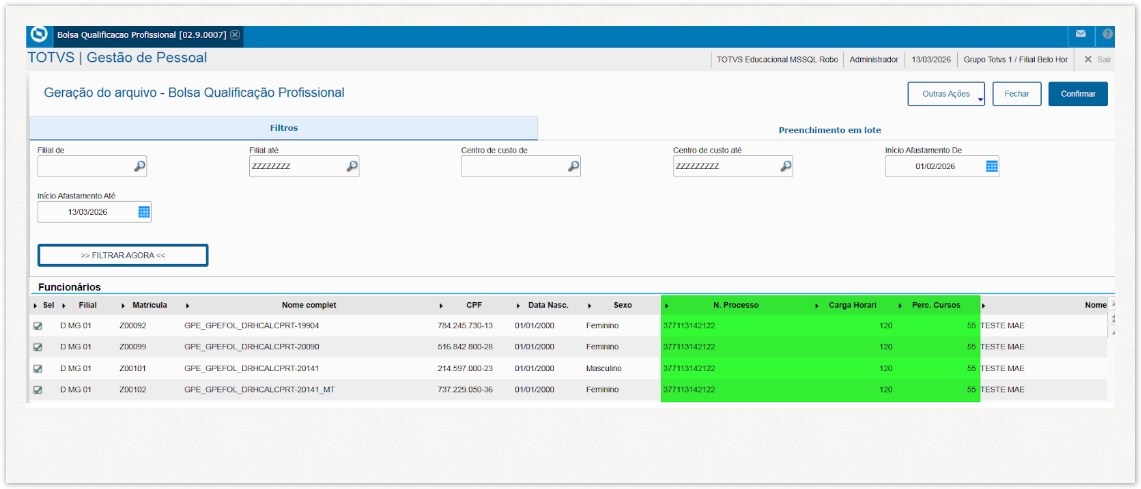Select CPF cell 784.245.730-13
This screenshot has height=489, width=1141.
click(465, 326)
